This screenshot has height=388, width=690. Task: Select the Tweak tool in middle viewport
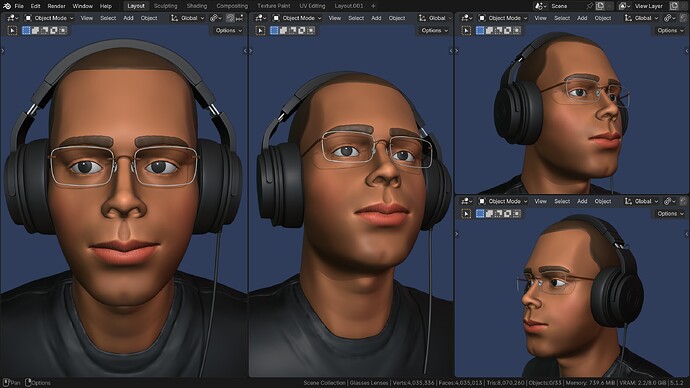tap(261, 30)
